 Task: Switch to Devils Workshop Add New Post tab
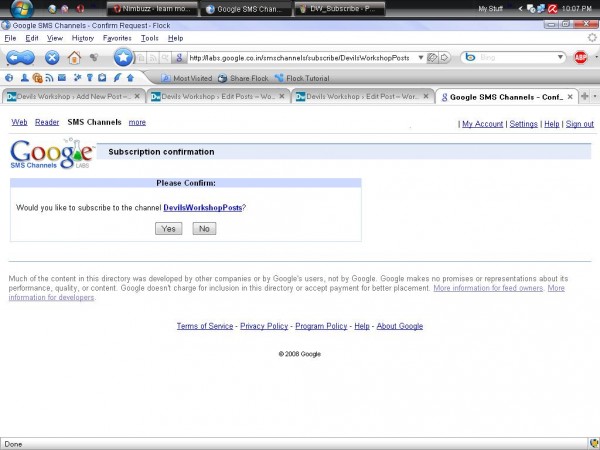[73, 96]
